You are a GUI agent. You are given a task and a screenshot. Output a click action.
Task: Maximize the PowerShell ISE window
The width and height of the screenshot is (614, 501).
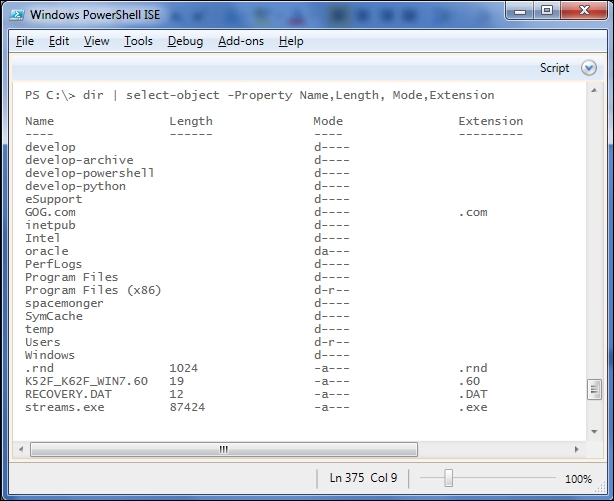click(547, 11)
